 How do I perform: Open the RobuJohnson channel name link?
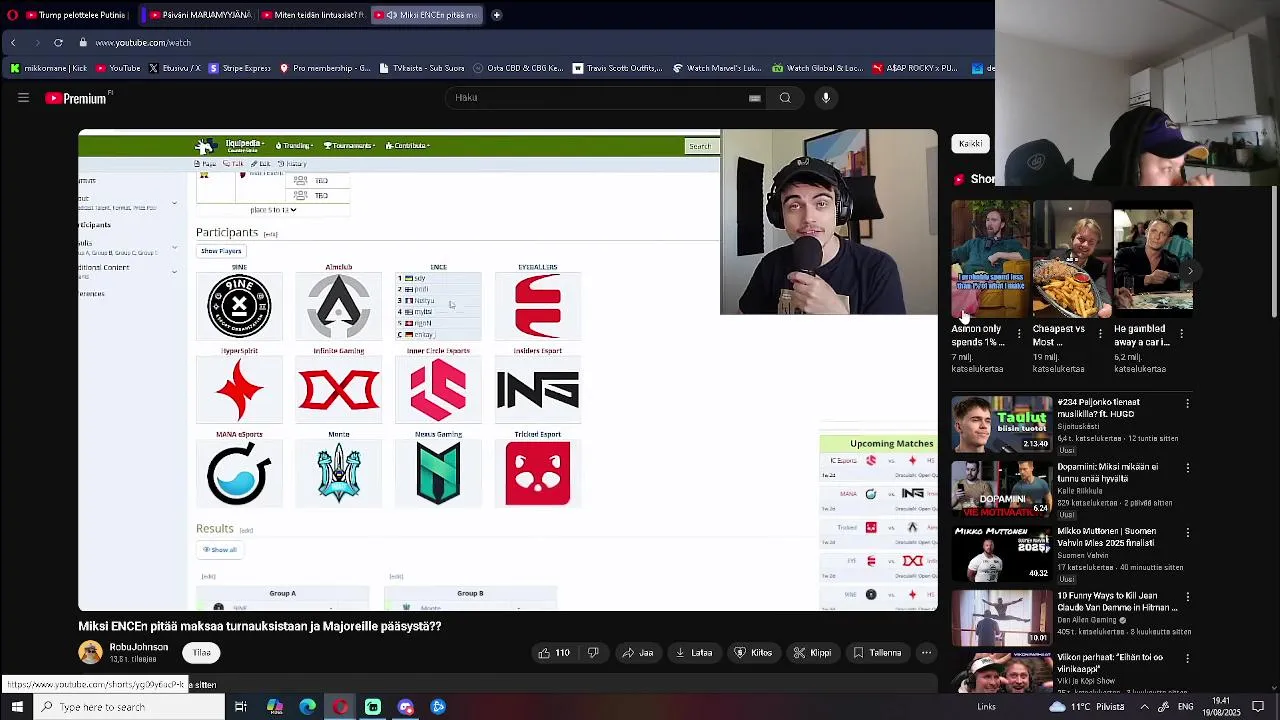point(139,647)
